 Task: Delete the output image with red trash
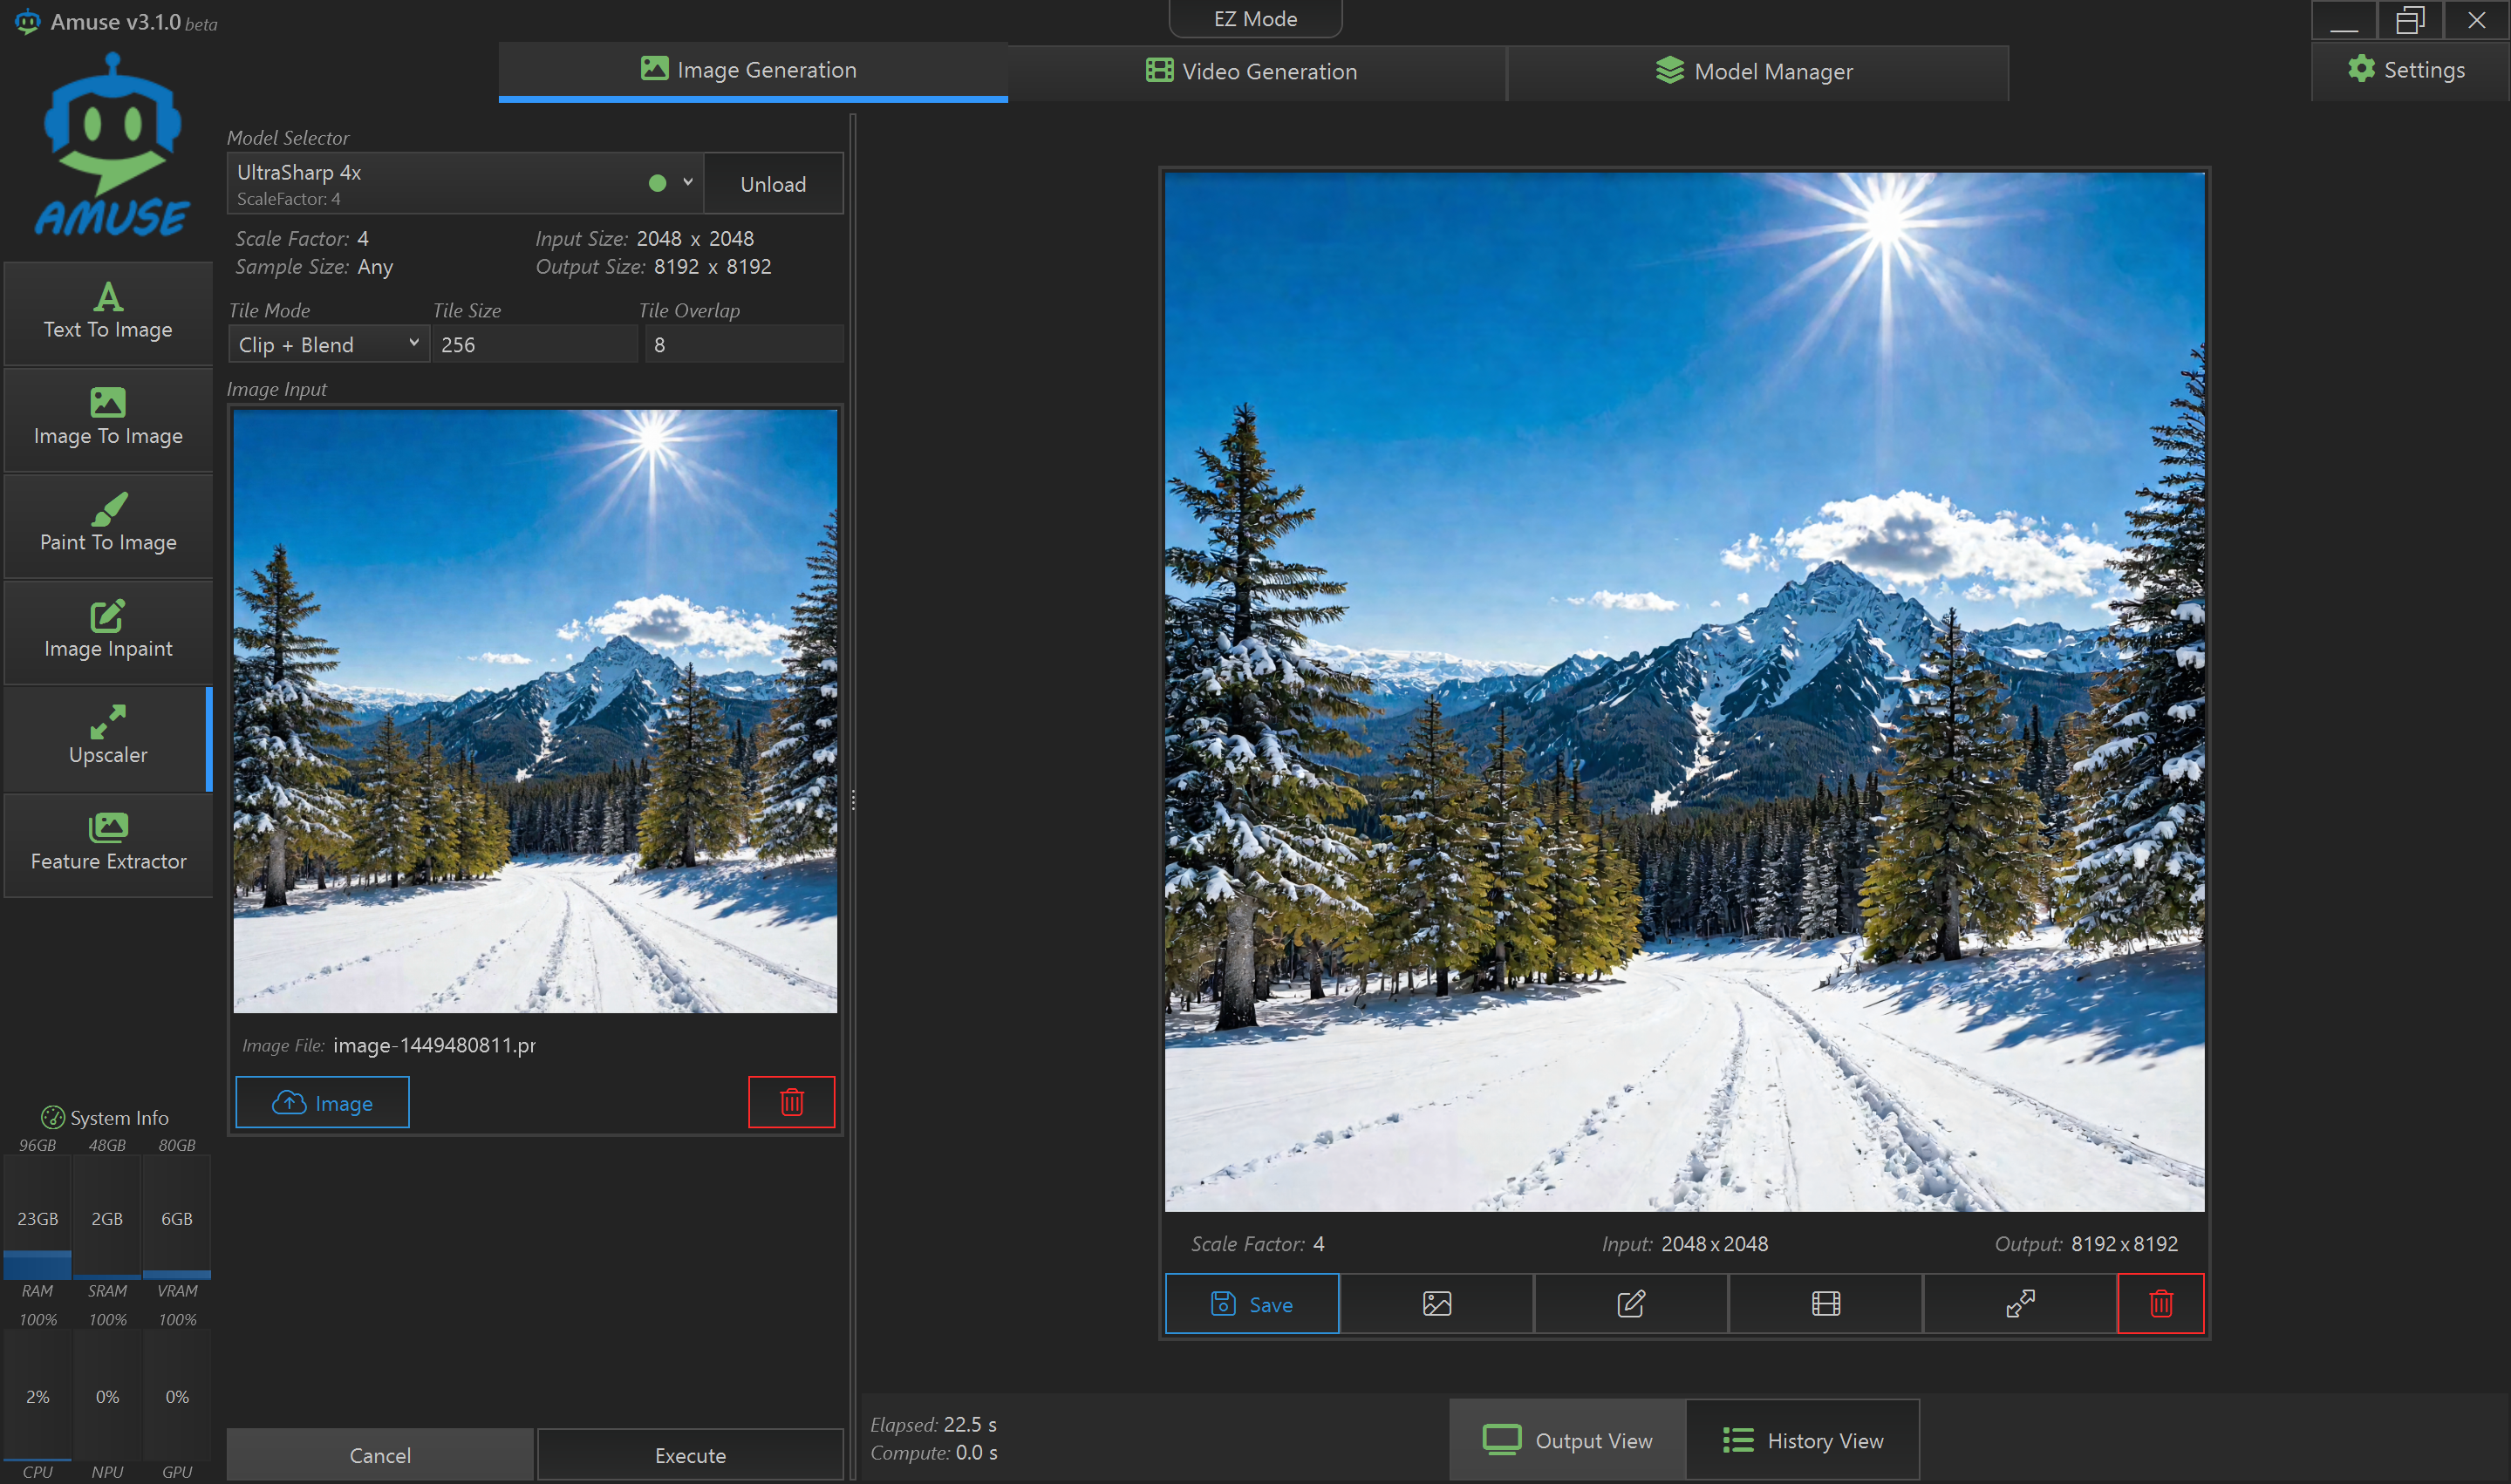pos(2160,1303)
